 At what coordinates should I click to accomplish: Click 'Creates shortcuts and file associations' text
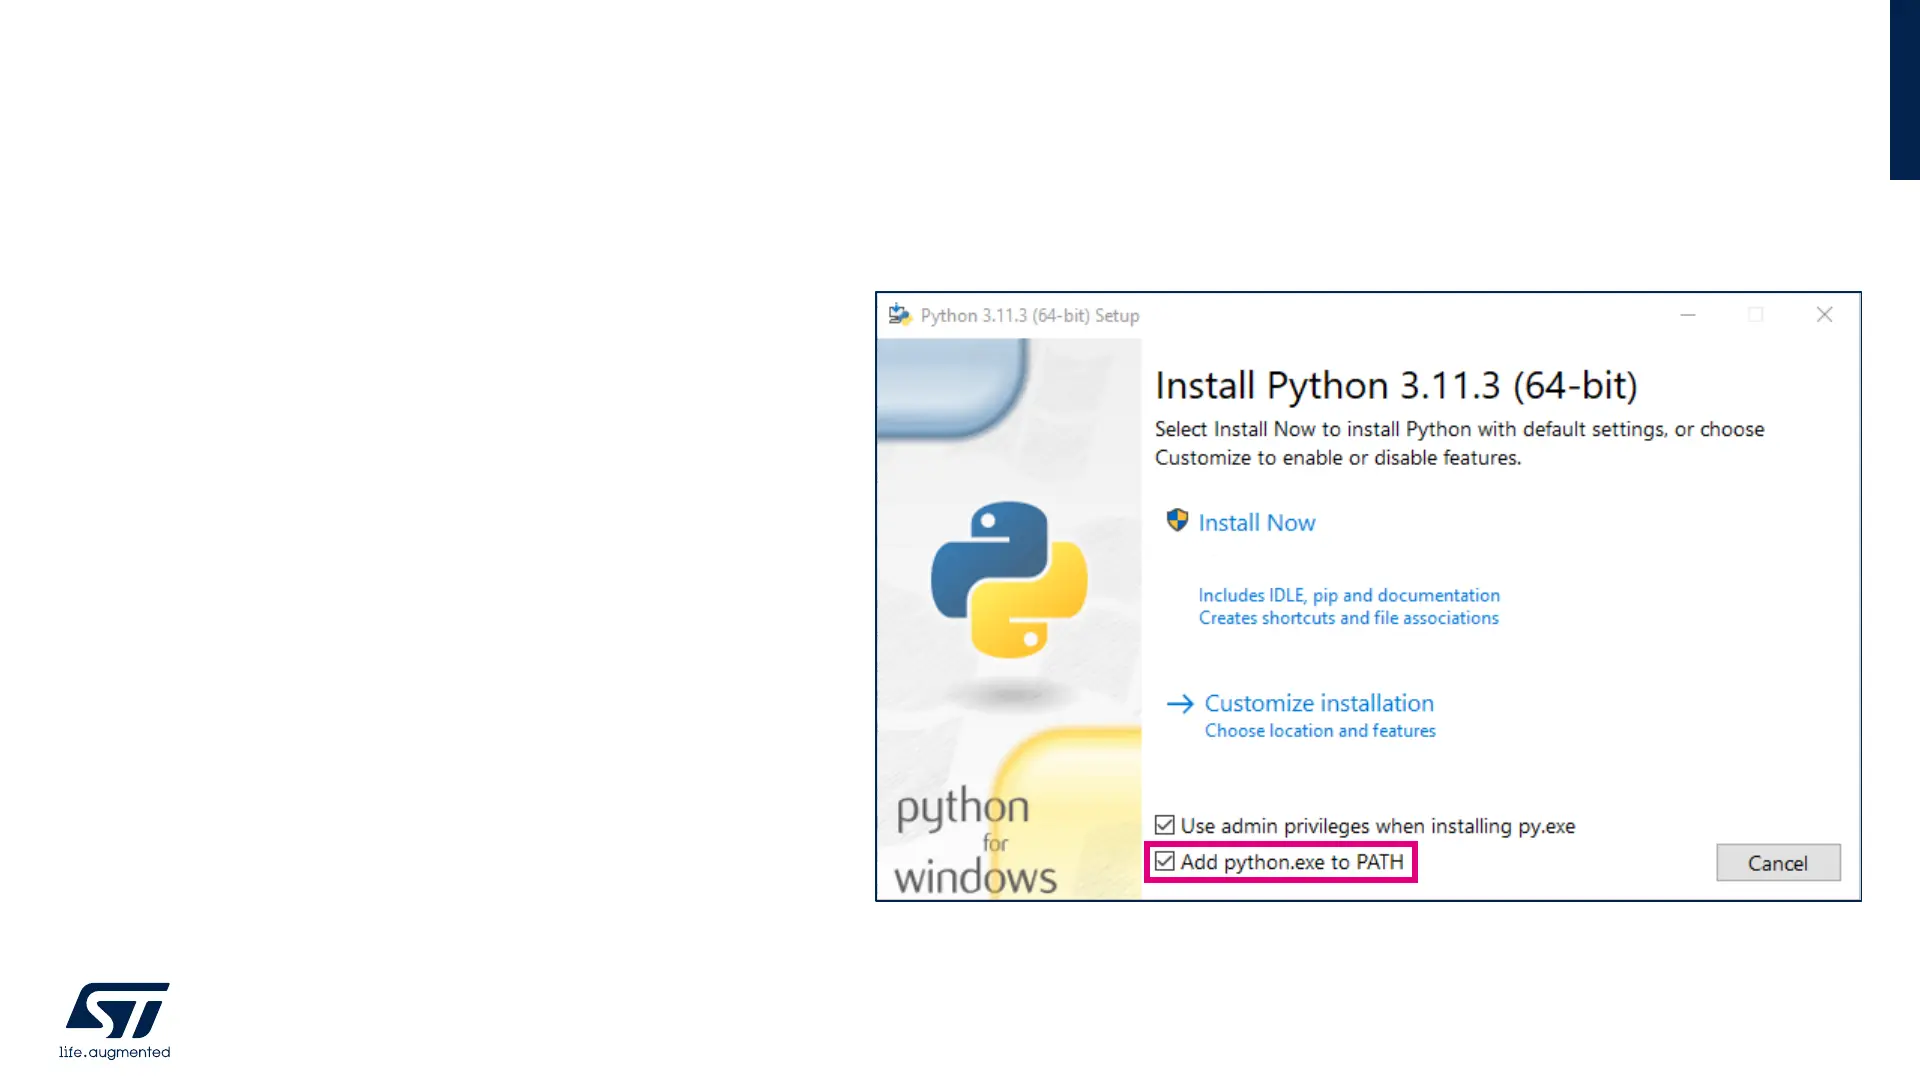tap(1349, 618)
